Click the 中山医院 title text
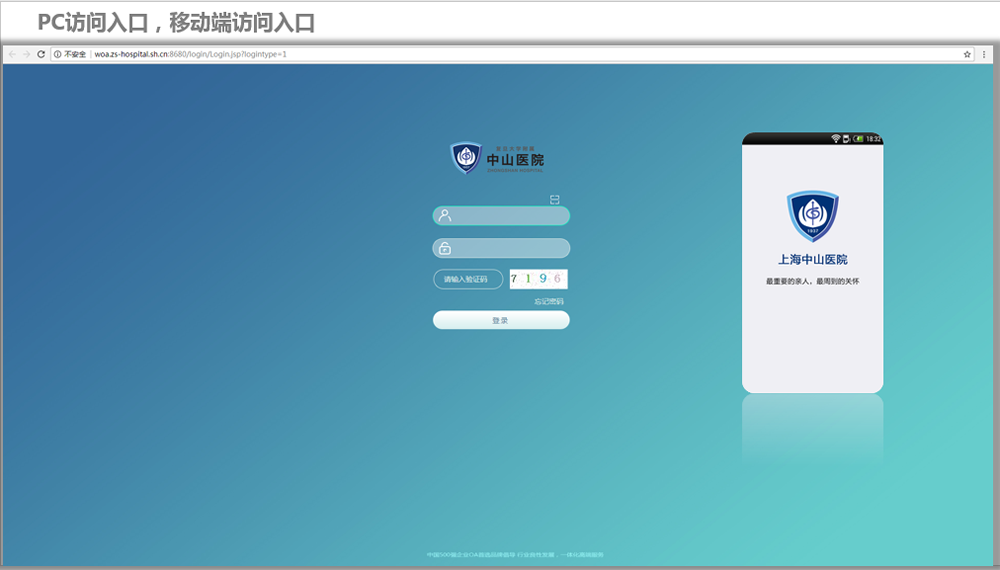This screenshot has height=570, width=1000. [x=515, y=159]
